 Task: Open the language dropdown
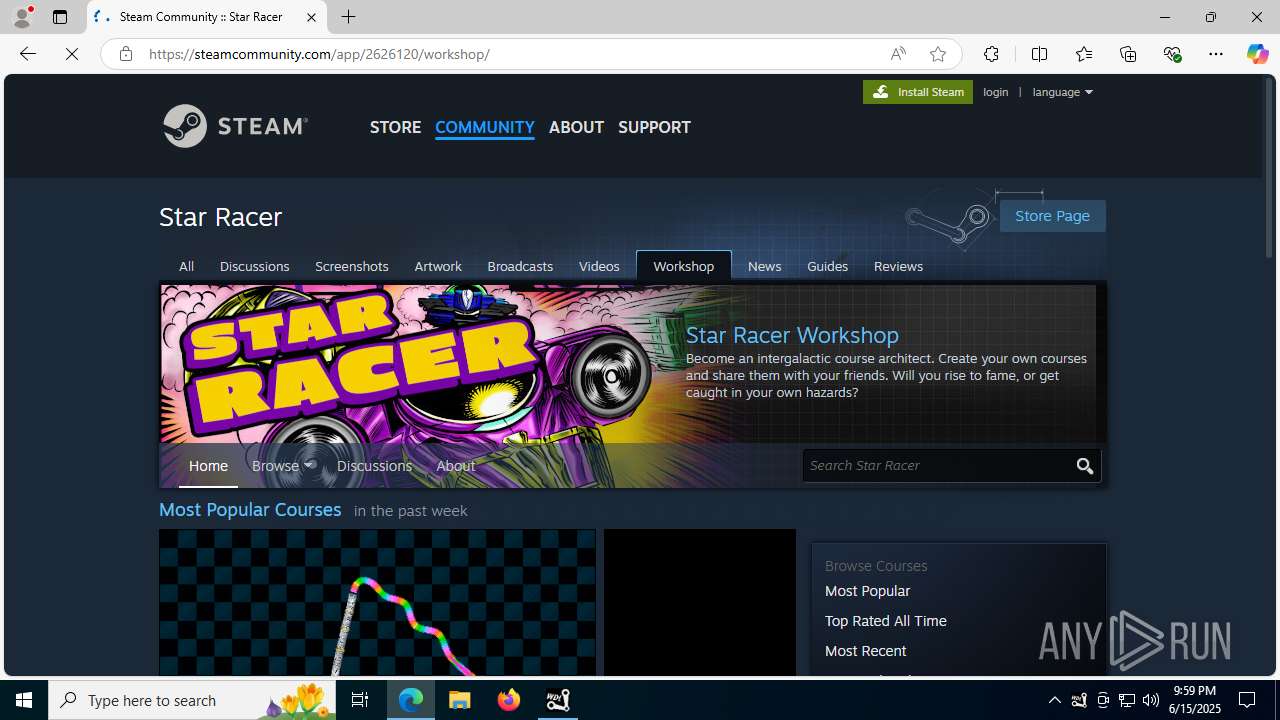[x=1062, y=92]
